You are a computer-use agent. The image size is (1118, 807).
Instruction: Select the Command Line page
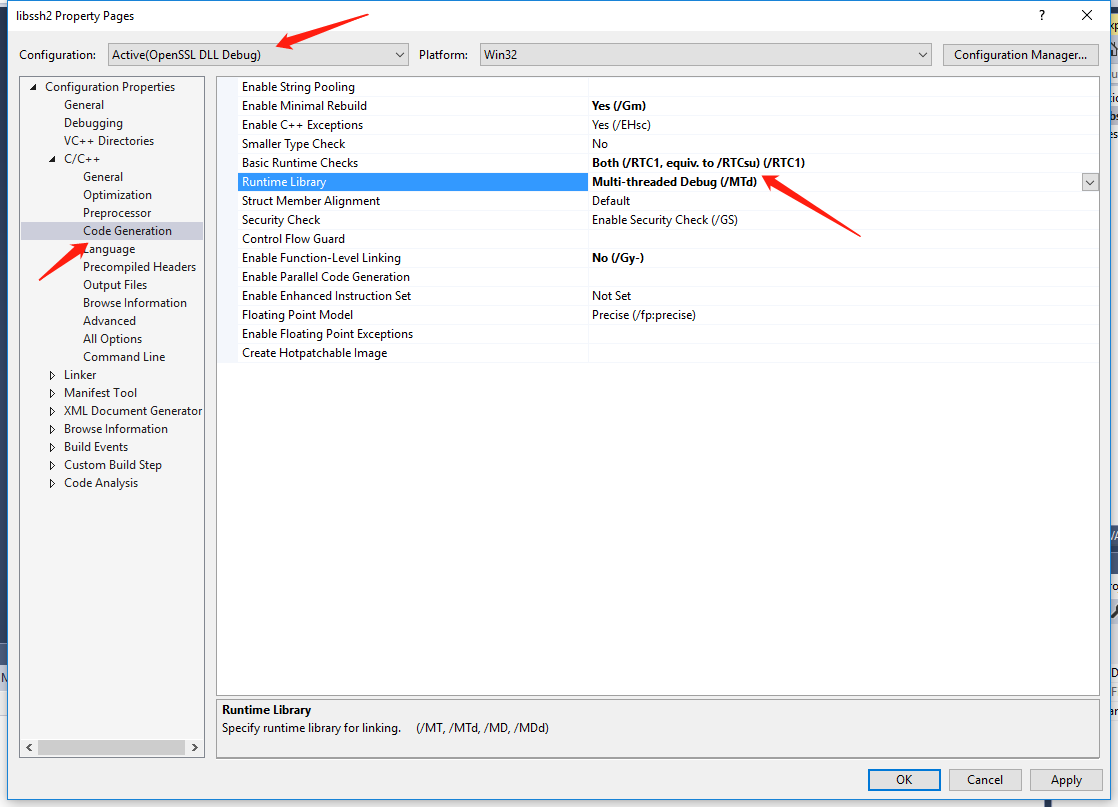point(124,356)
